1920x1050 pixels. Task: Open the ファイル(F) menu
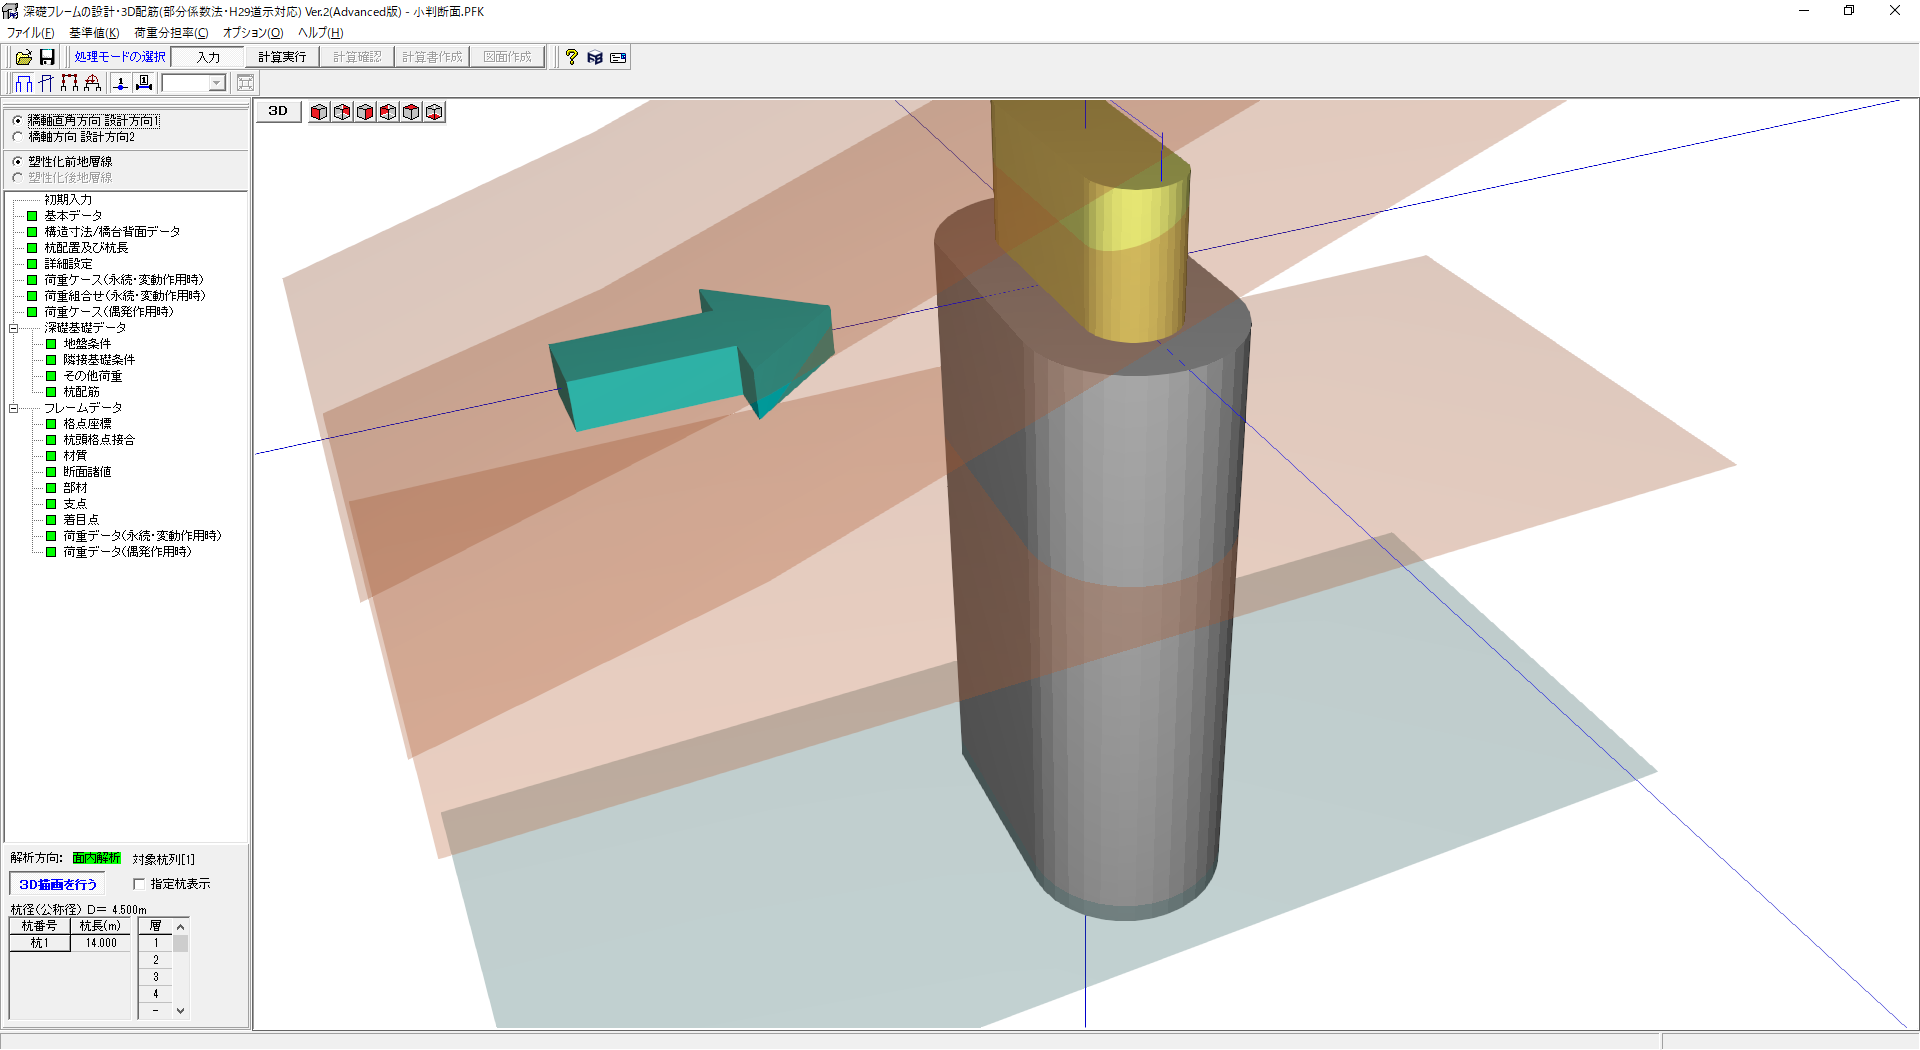pos(30,33)
